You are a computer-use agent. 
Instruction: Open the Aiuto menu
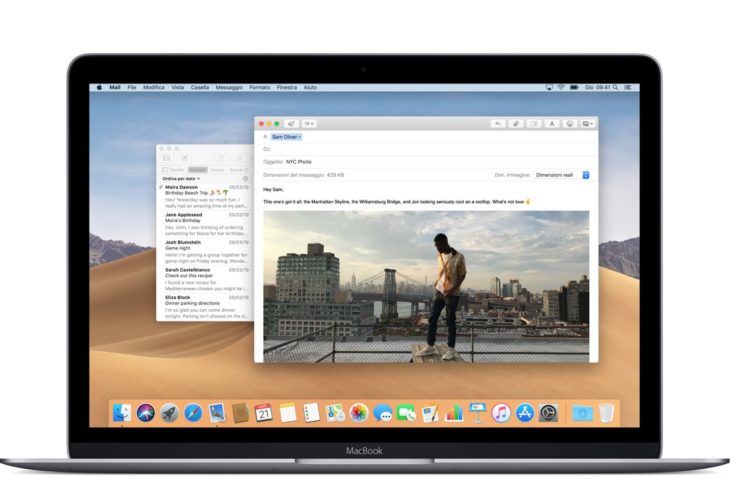coord(310,87)
